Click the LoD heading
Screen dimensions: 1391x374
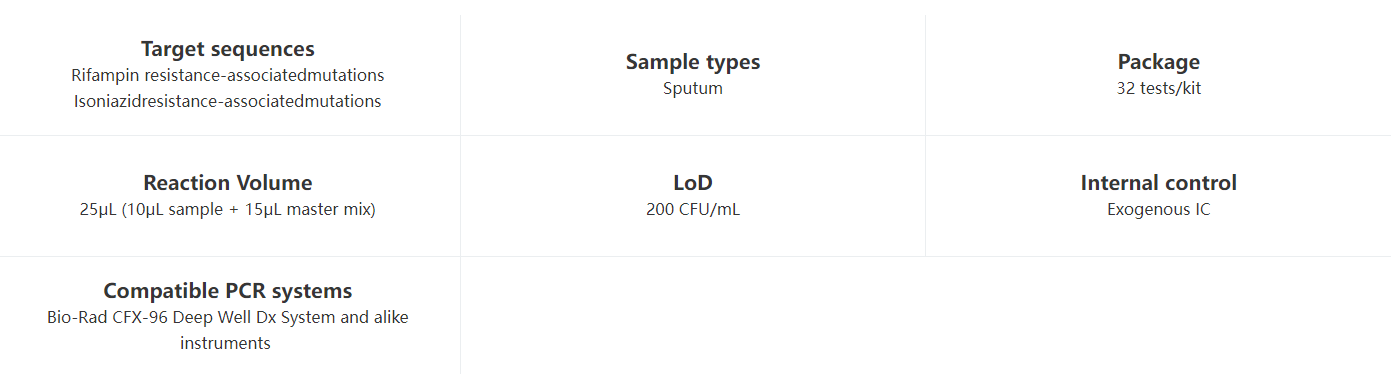(x=693, y=183)
